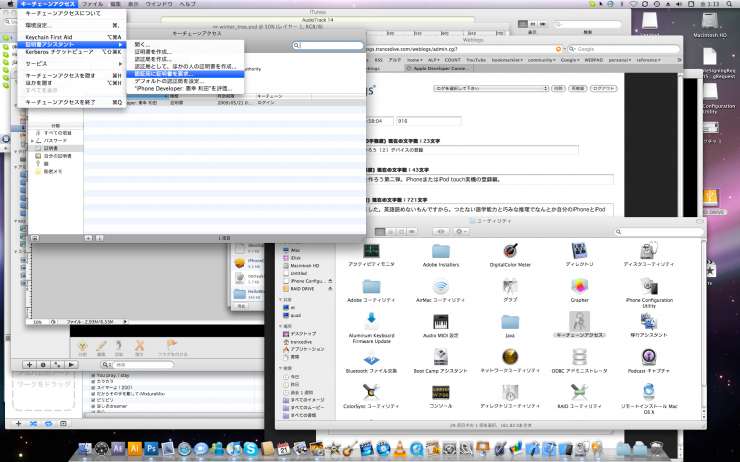740x462 pixels.
Task: Open the RAID ユーティリティ icon
Action: coord(579,392)
